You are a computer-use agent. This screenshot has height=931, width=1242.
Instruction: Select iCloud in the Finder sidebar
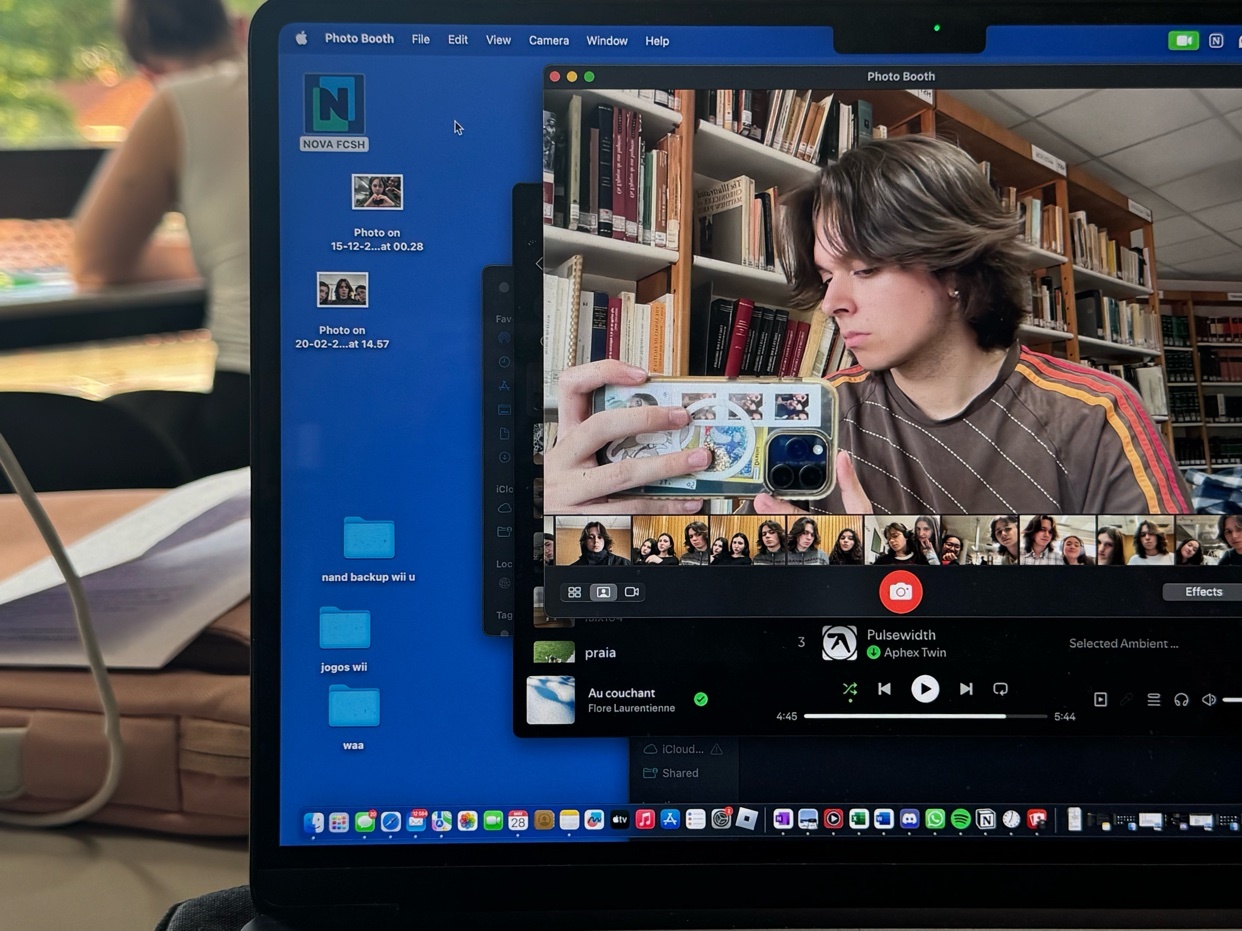point(683,749)
